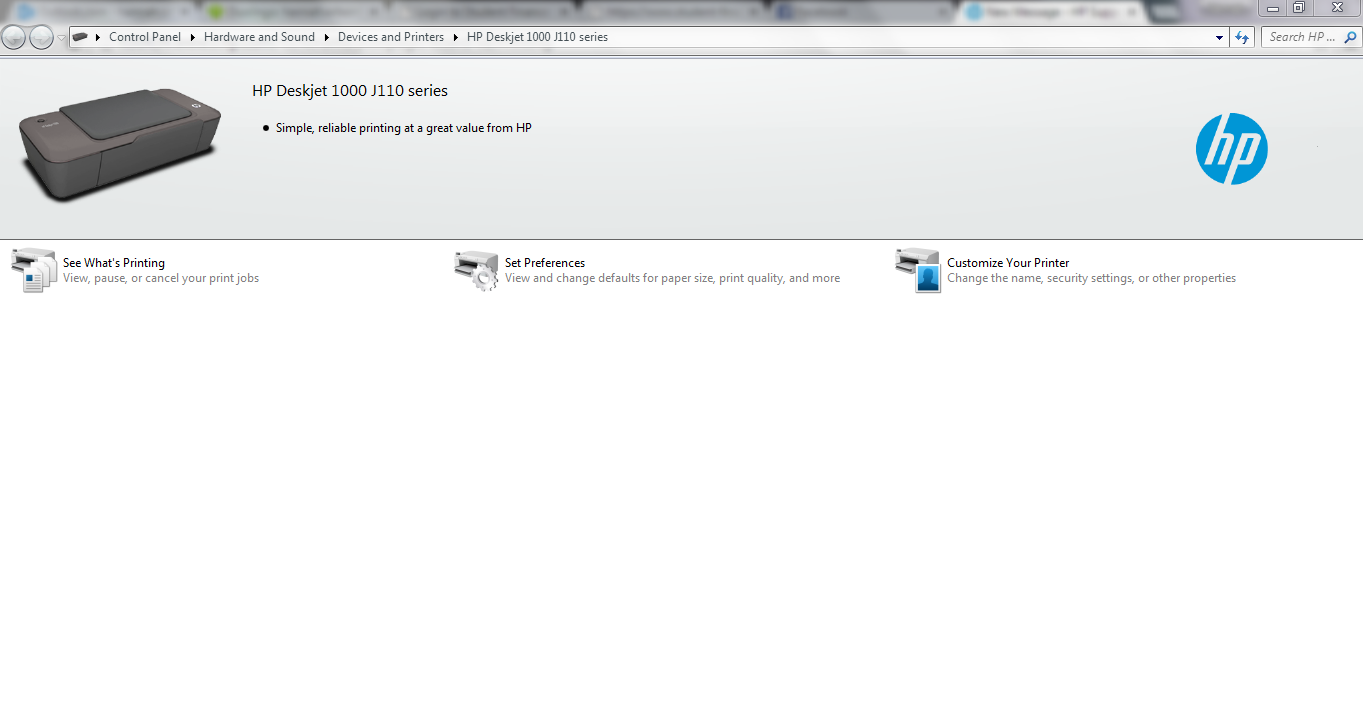Viewport: 1363px width, 726px height.
Task: Expand the arrow before Control Panel breadcrumb
Action: pos(98,37)
